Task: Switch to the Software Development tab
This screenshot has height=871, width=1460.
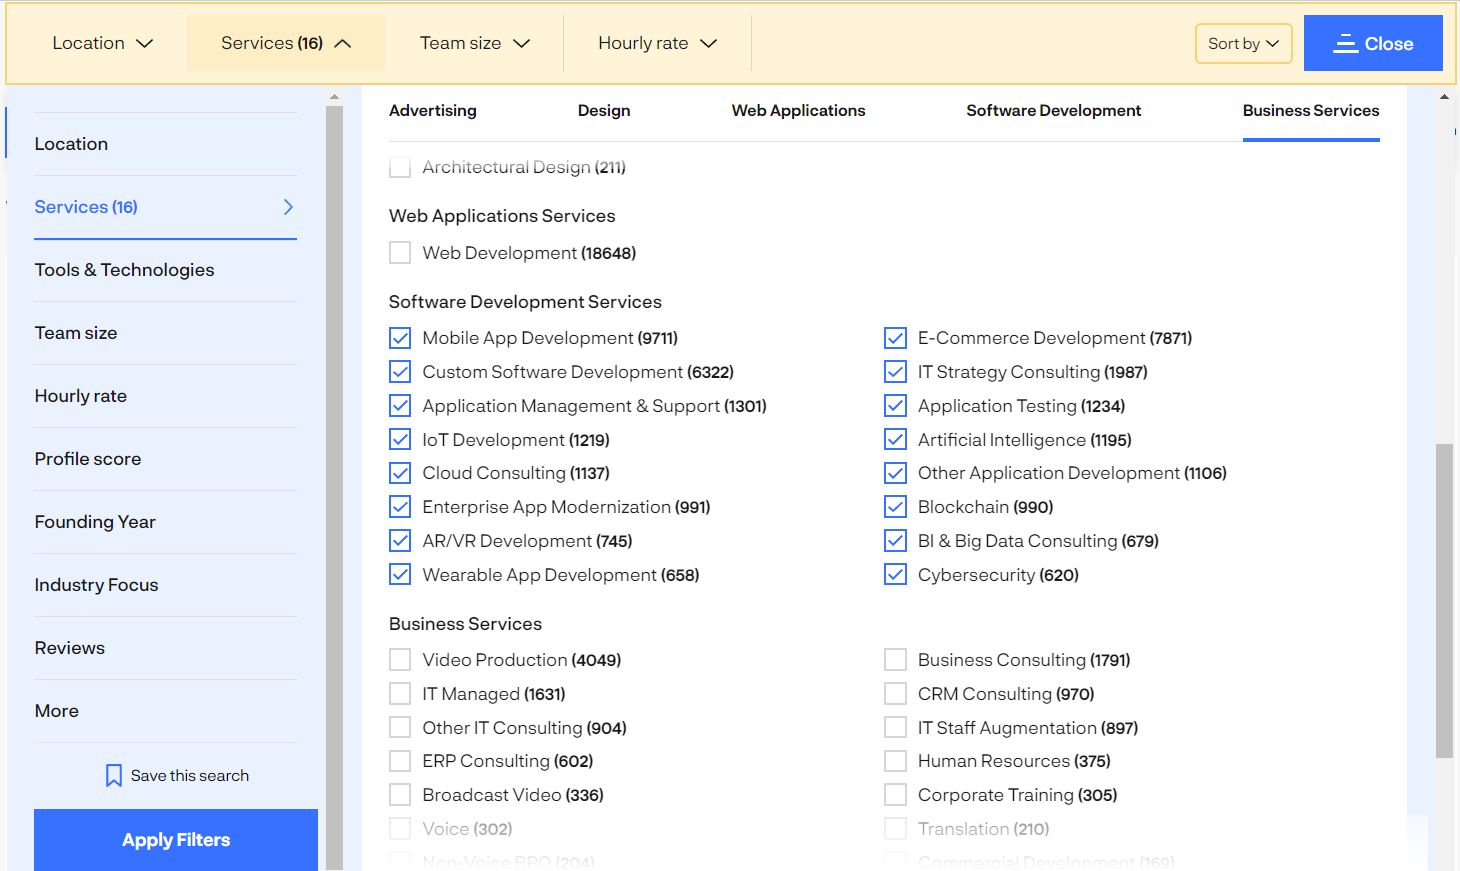Action: [x=1053, y=111]
